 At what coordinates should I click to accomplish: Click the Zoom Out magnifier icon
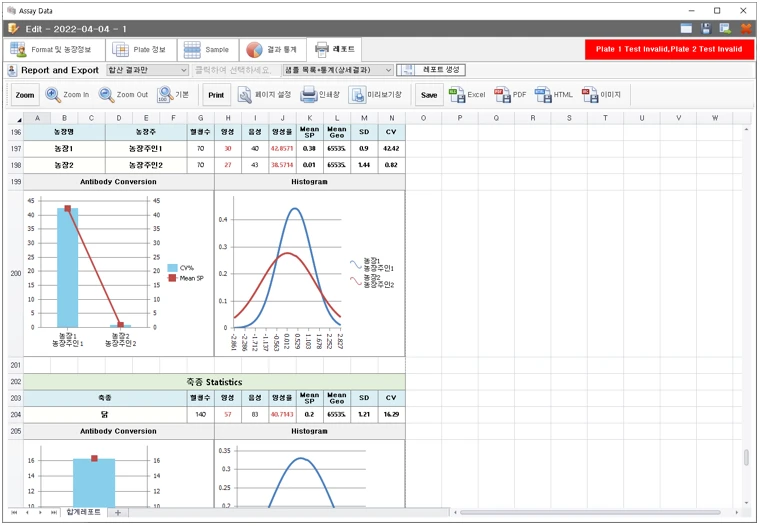point(106,95)
